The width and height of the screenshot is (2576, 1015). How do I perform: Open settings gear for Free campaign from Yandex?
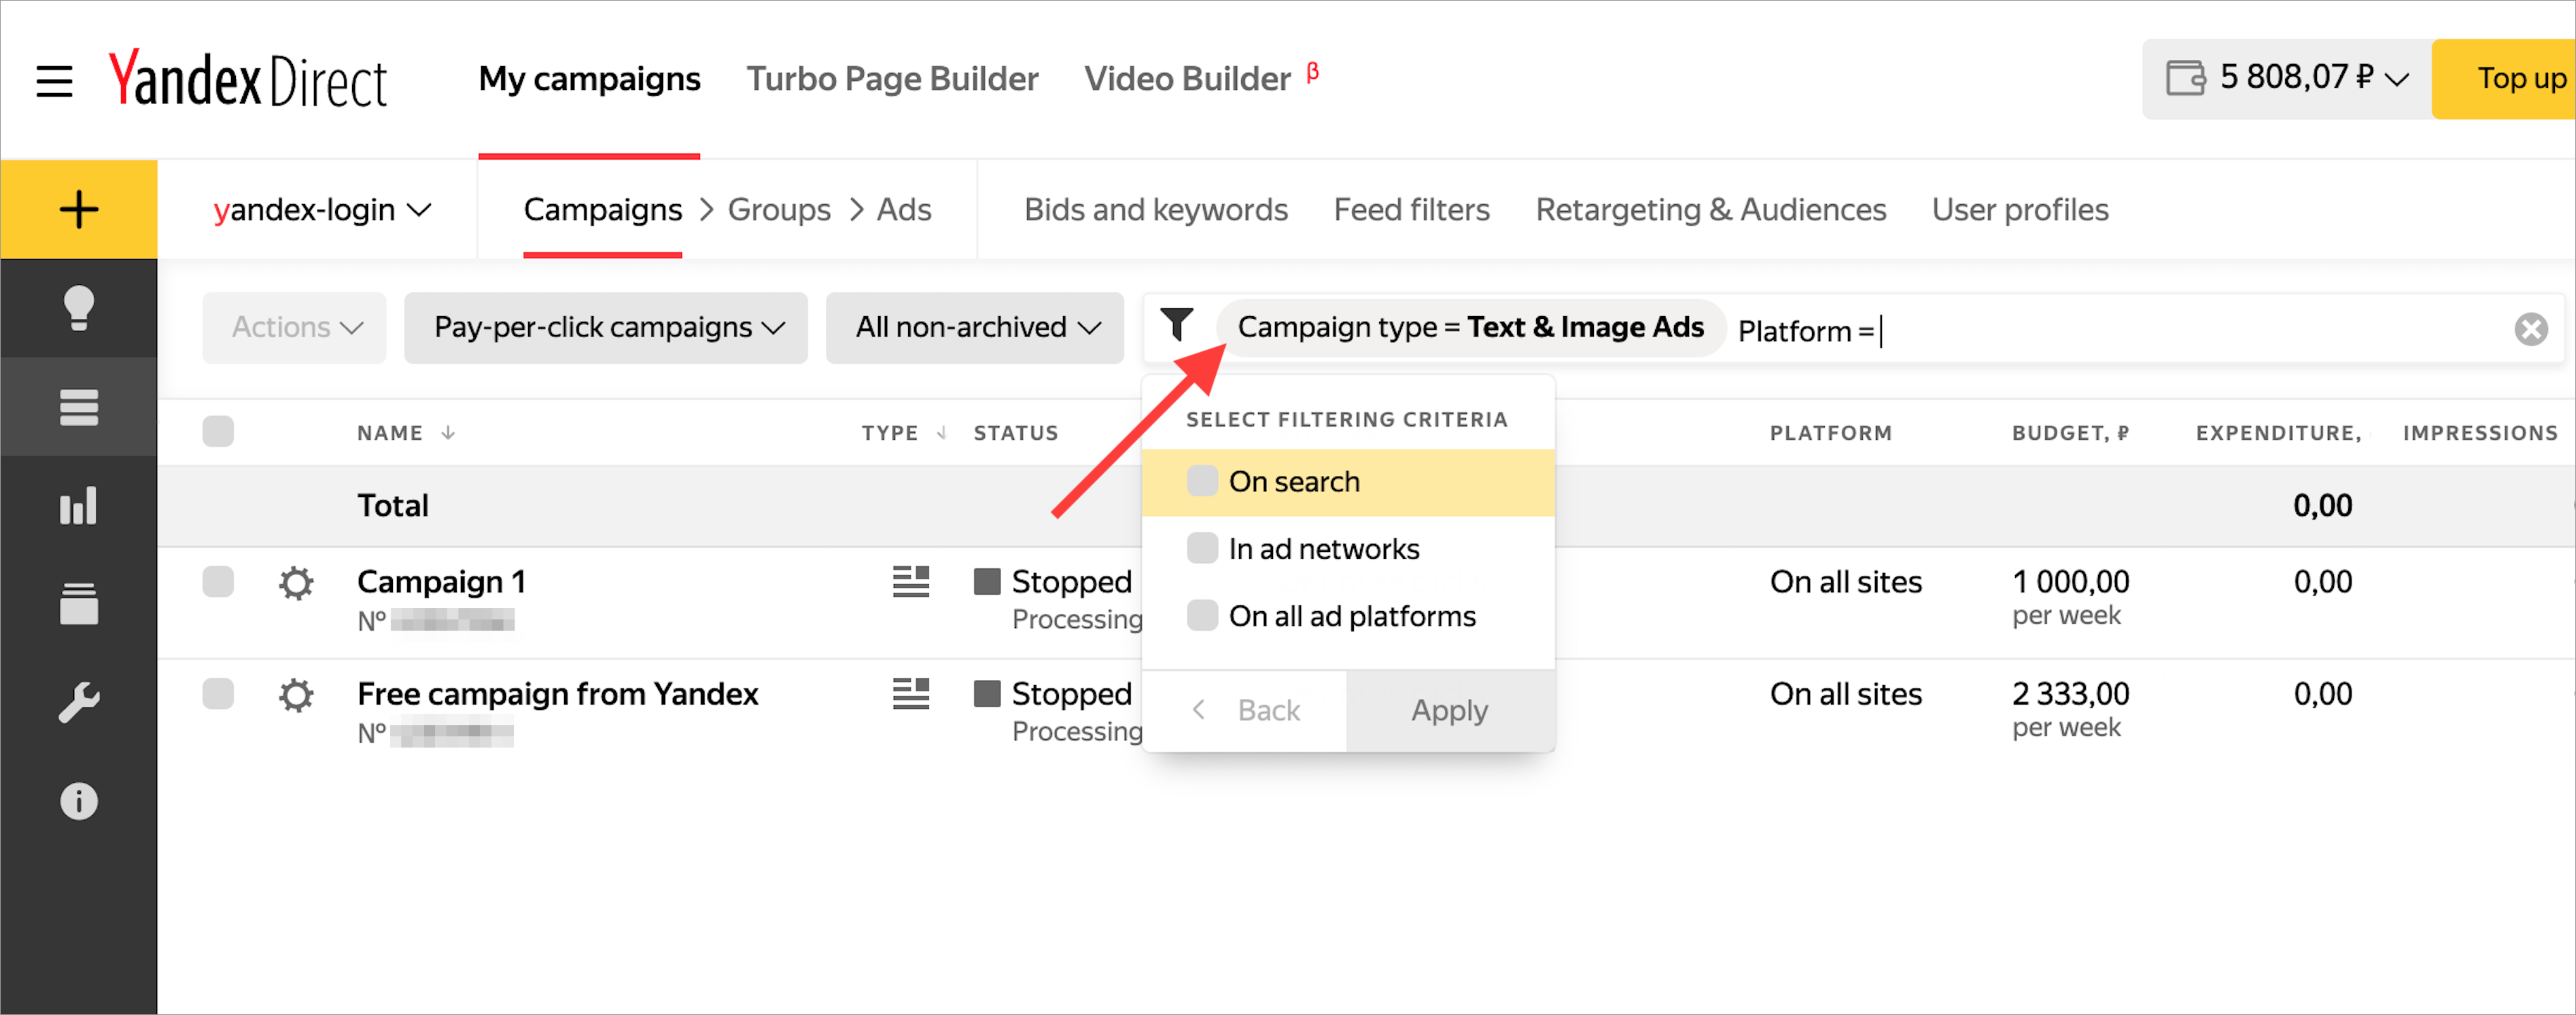(x=296, y=695)
